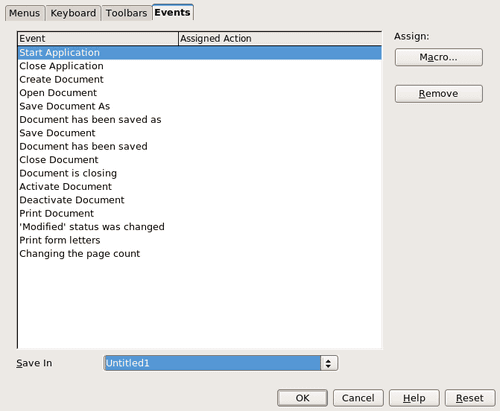This screenshot has width=500, height=411.
Task: Click the Remove button
Action: (x=439, y=94)
